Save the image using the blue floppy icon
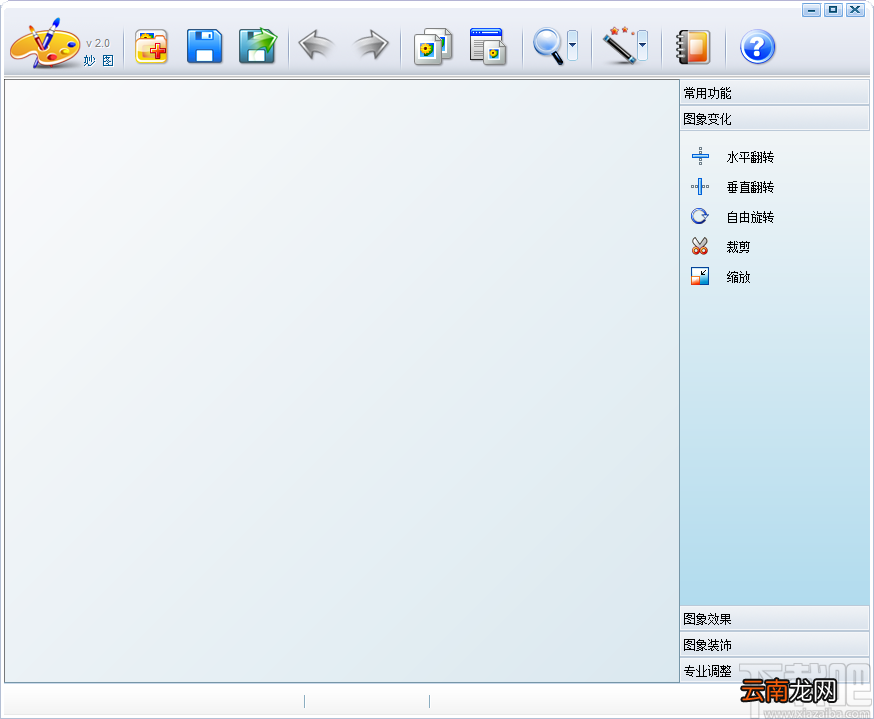 tap(204, 47)
